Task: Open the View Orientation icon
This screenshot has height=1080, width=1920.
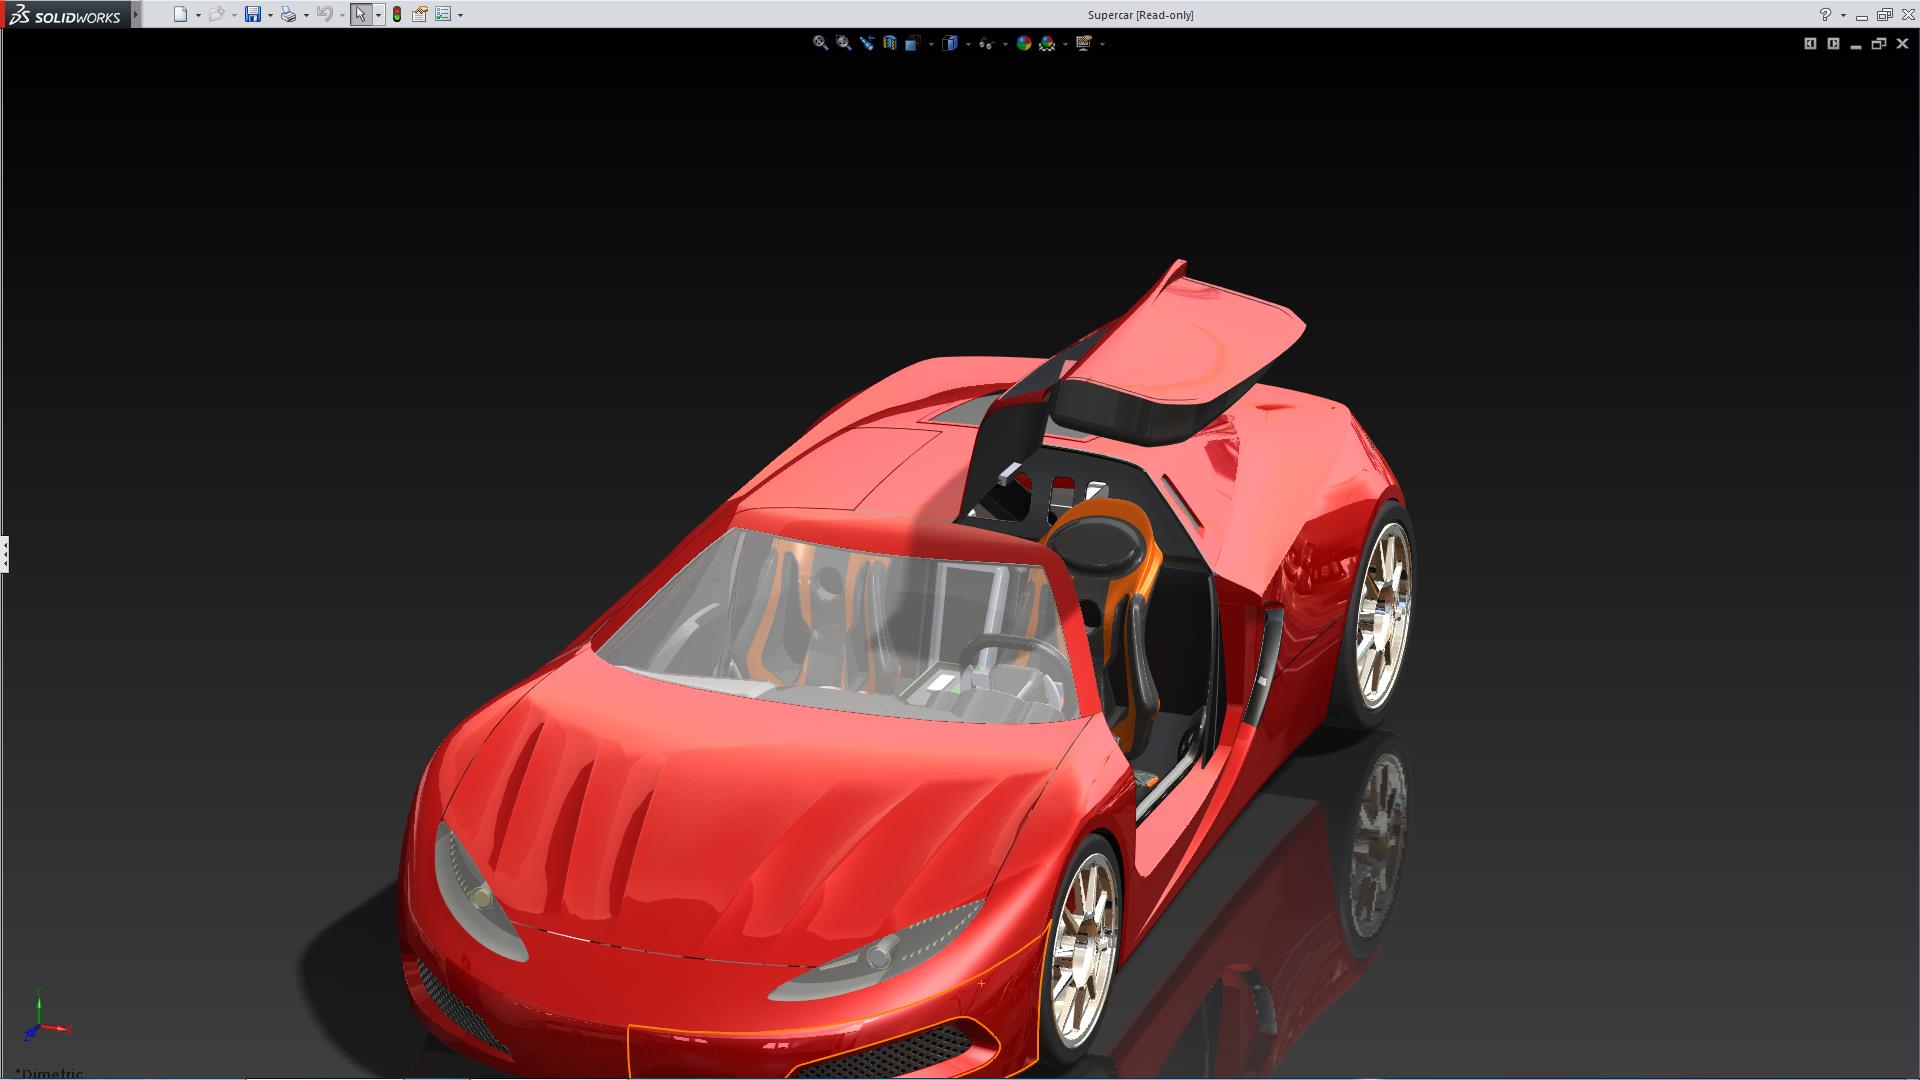Action: [x=912, y=43]
